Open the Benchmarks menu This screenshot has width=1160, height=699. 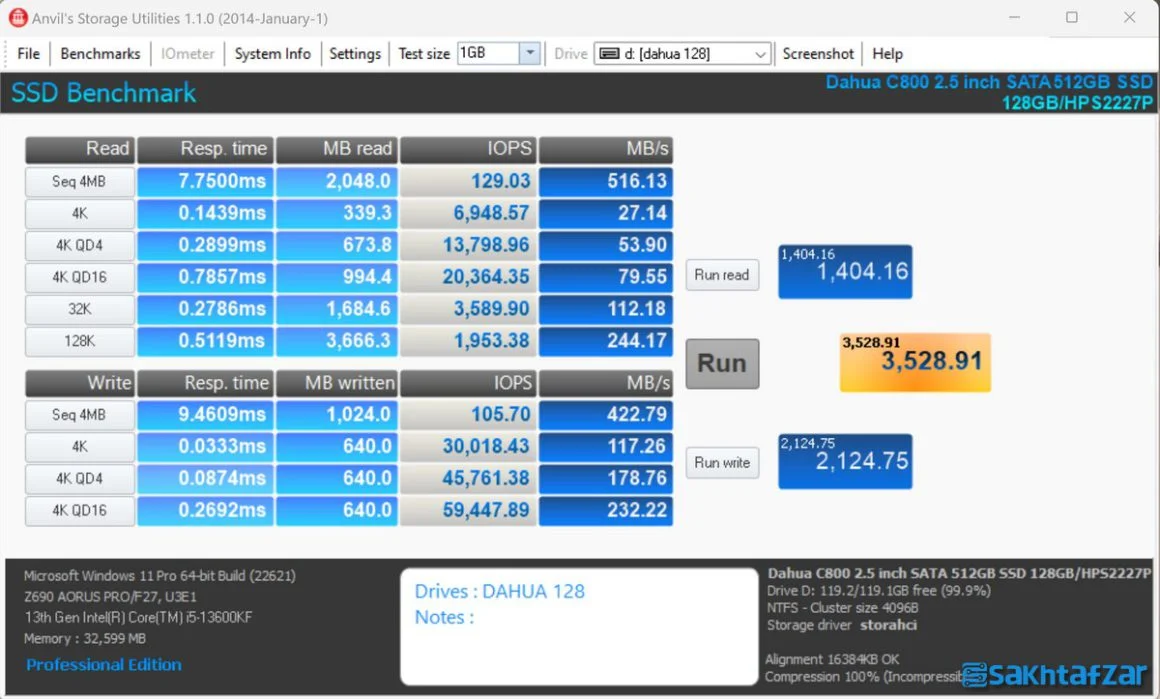coord(100,54)
